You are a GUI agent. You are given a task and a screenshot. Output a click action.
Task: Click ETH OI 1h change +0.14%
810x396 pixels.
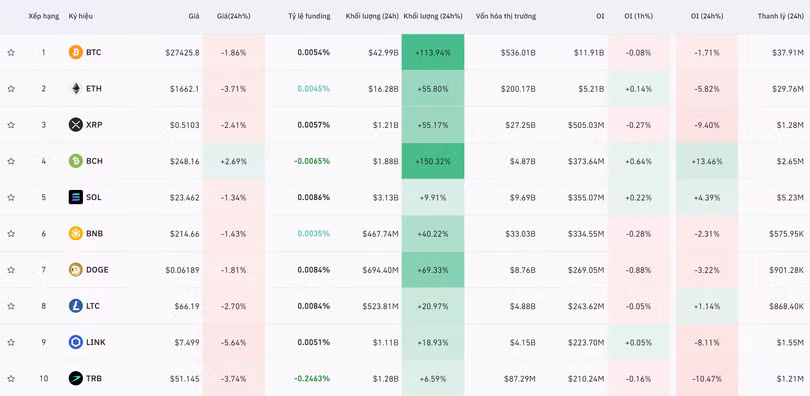click(638, 89)
